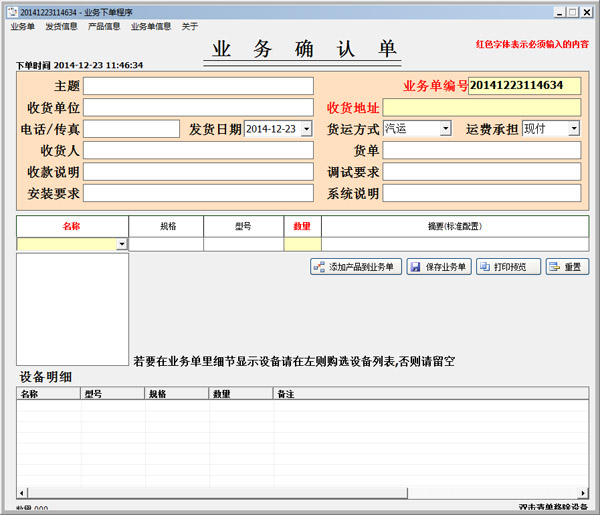The height and width of the screenshot is (515, 600).
Task: Click 设备明细 table 数量 column header
Action: click(x=241, y=394)
